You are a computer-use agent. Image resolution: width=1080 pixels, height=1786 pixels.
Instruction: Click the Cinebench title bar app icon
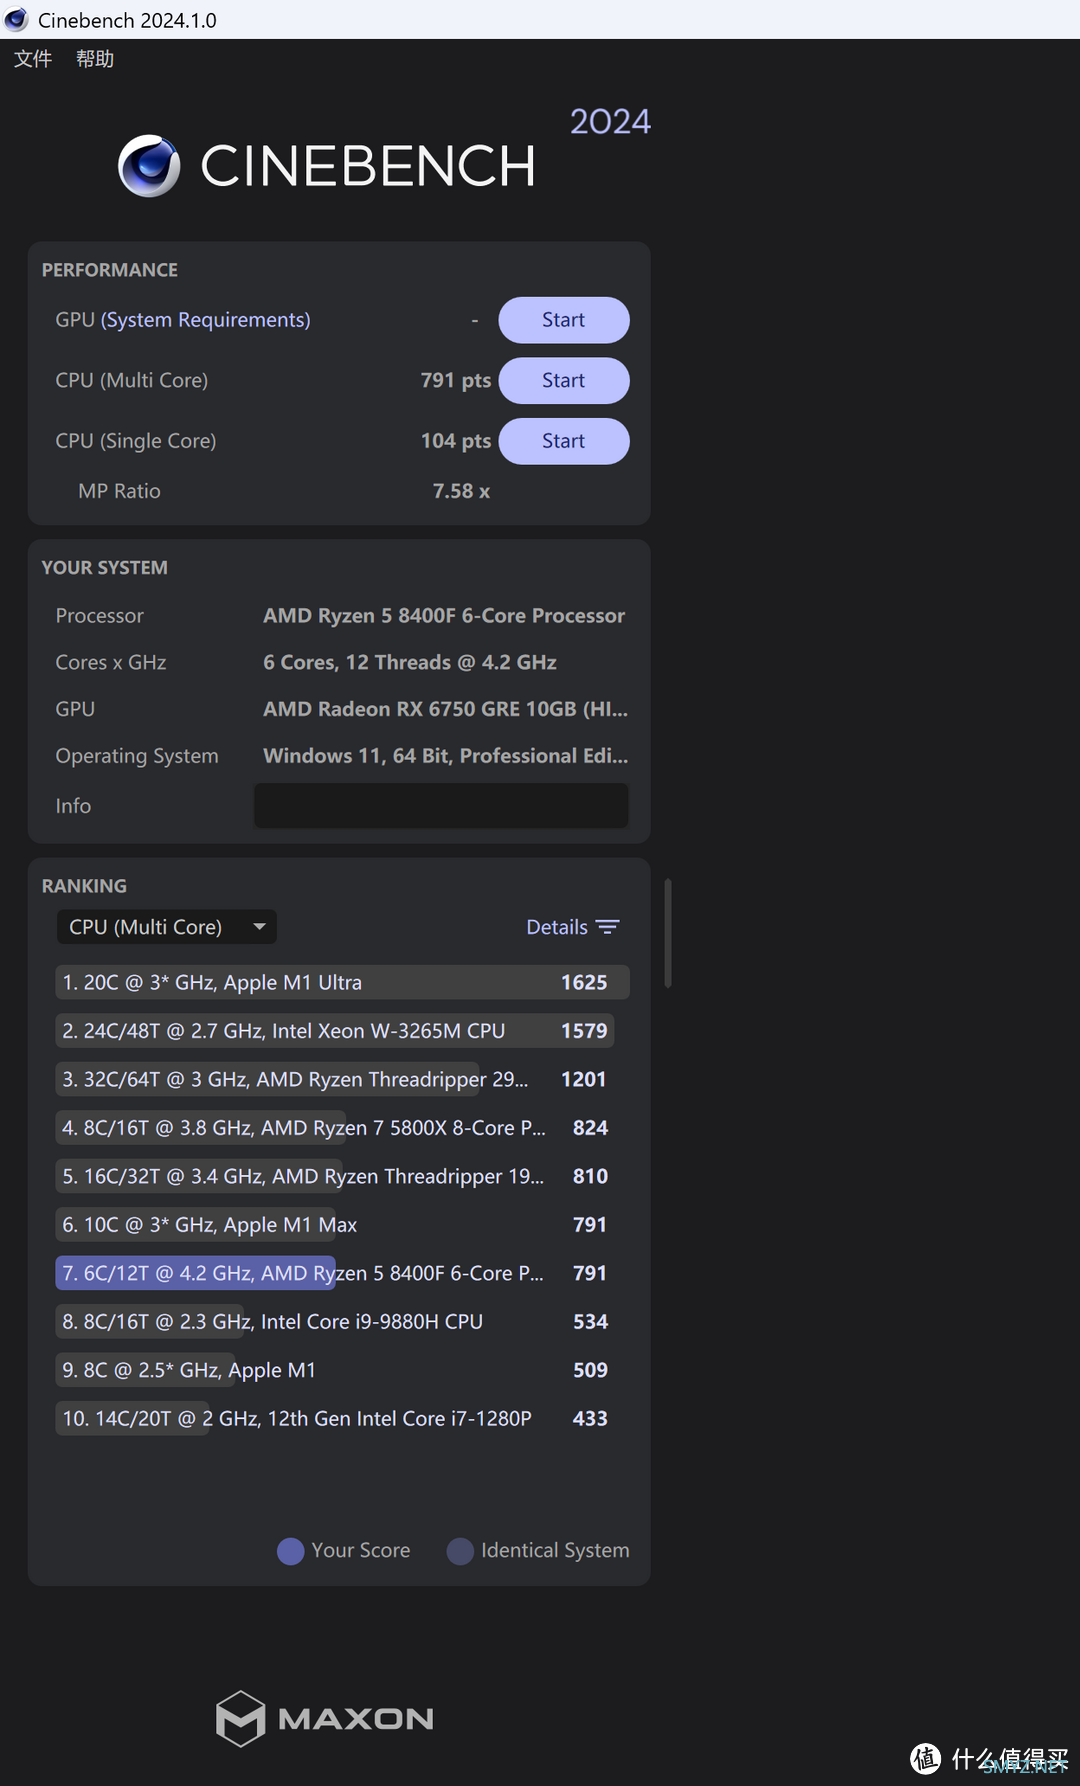coord(17,20)
